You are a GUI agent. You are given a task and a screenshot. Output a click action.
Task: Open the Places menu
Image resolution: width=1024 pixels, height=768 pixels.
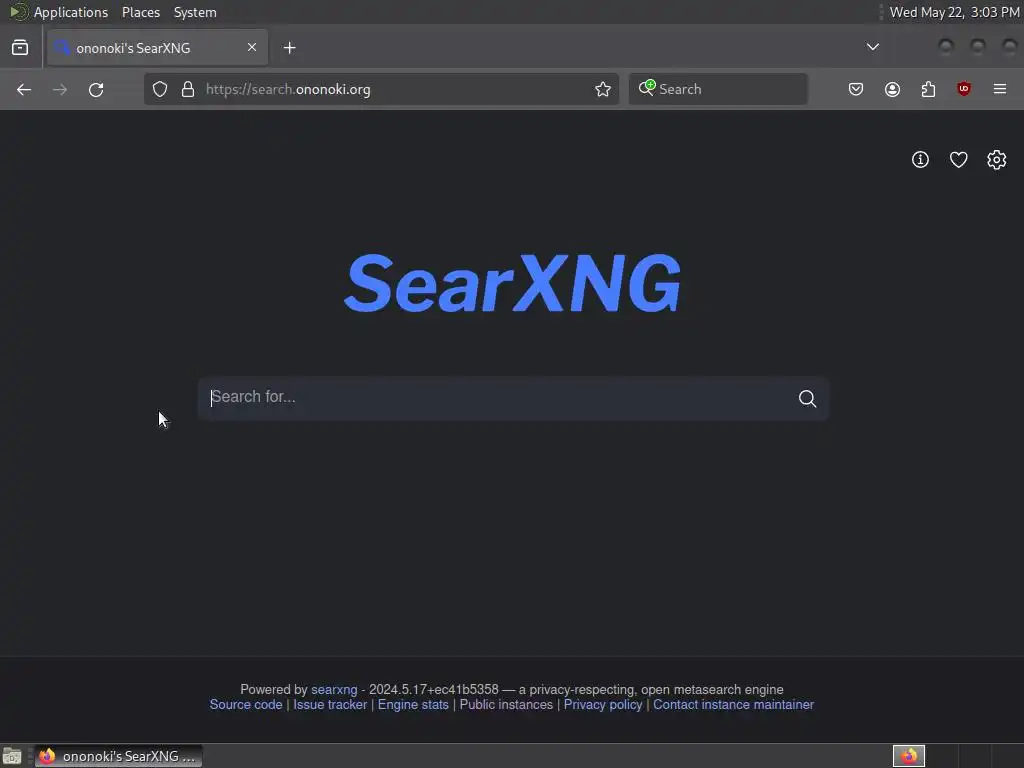(x=141, y=12)
